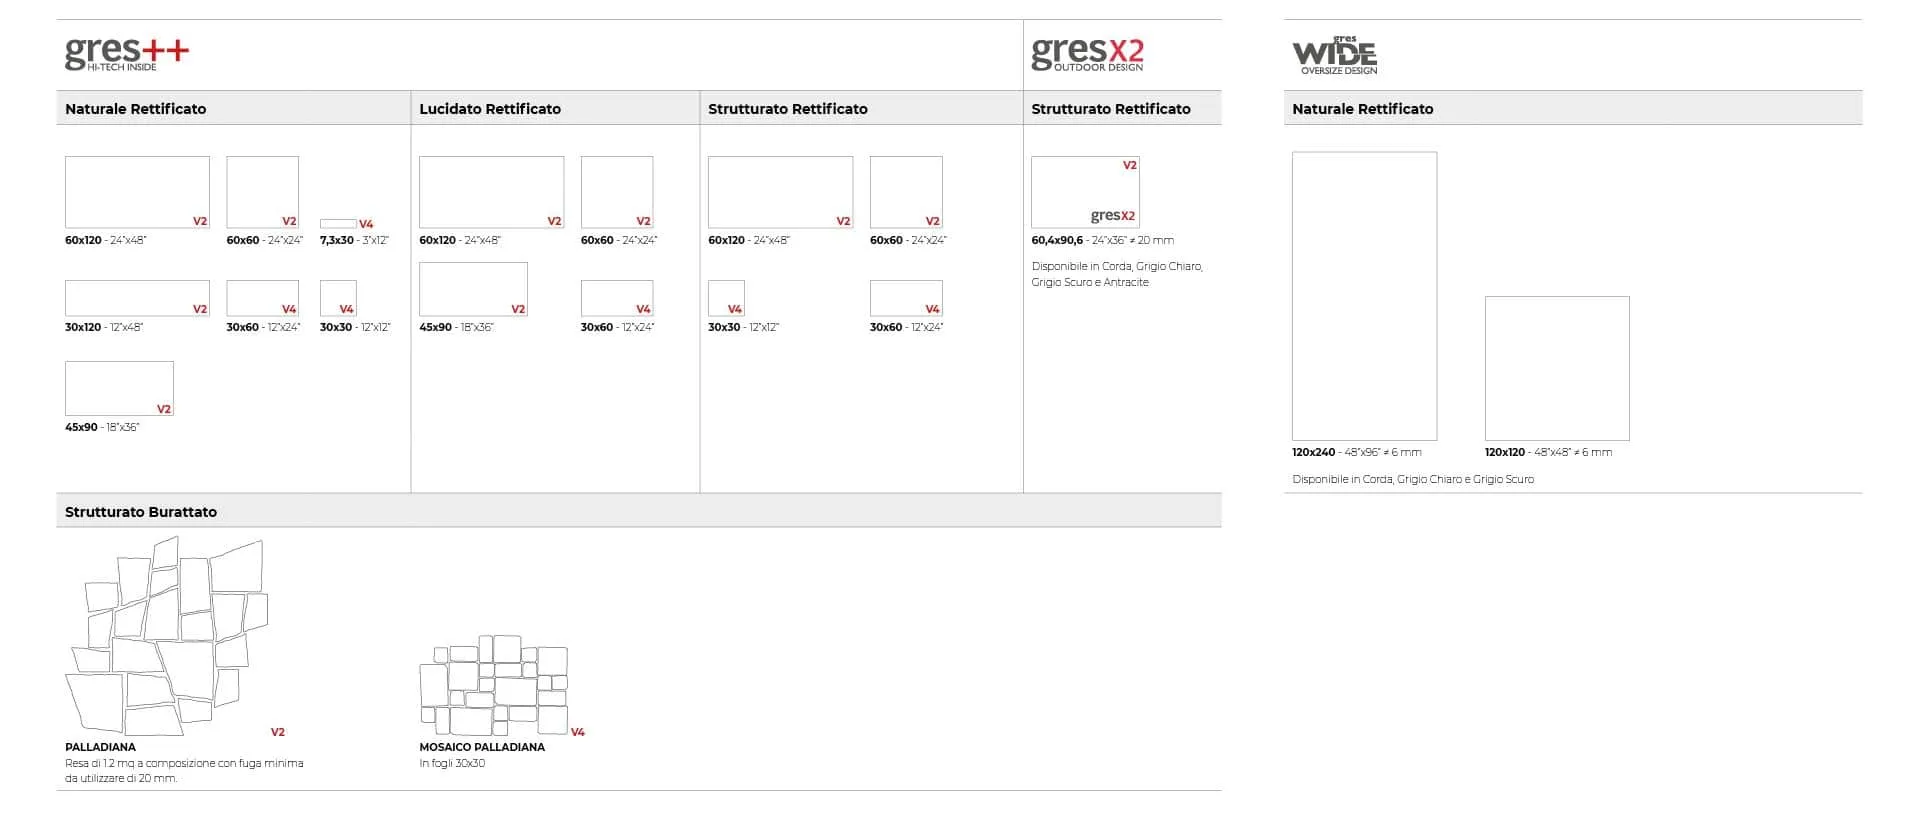Click the V2 badge beside the Palladiana pattern
The width and height of the screenshot is (1919, 818).
point(278,732)
